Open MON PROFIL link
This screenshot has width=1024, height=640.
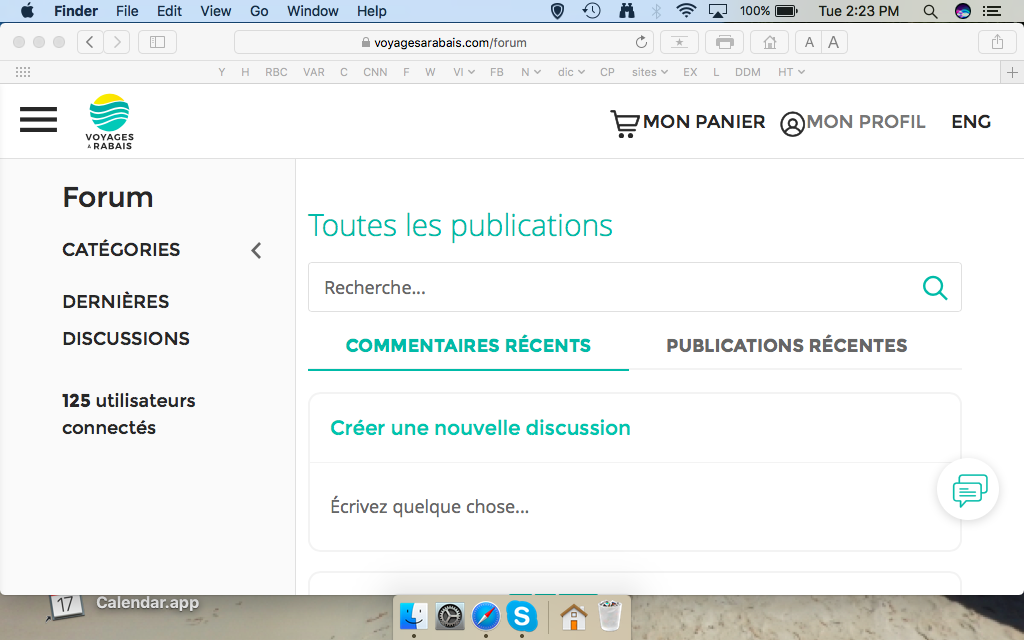[865, 121]
